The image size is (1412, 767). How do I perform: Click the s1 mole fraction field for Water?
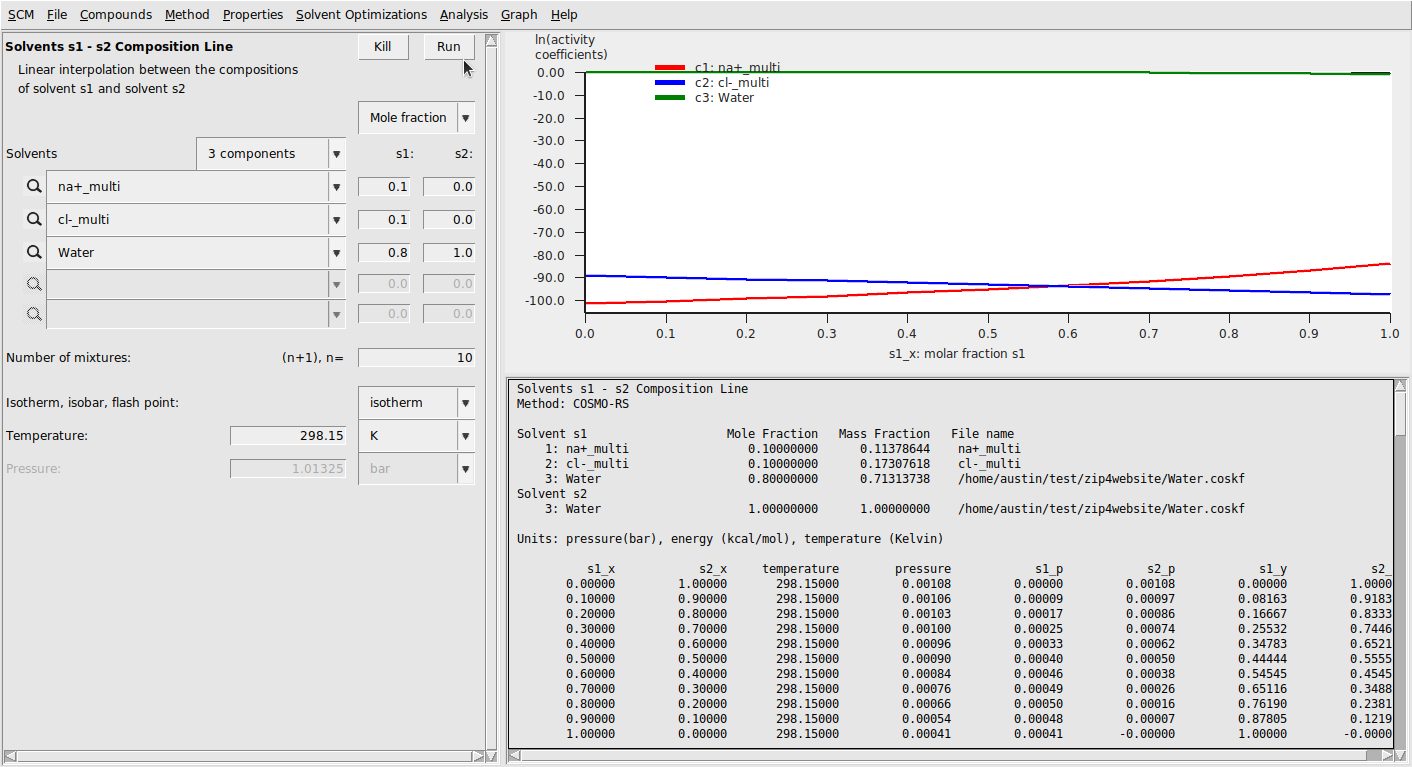tap(384, 253)
